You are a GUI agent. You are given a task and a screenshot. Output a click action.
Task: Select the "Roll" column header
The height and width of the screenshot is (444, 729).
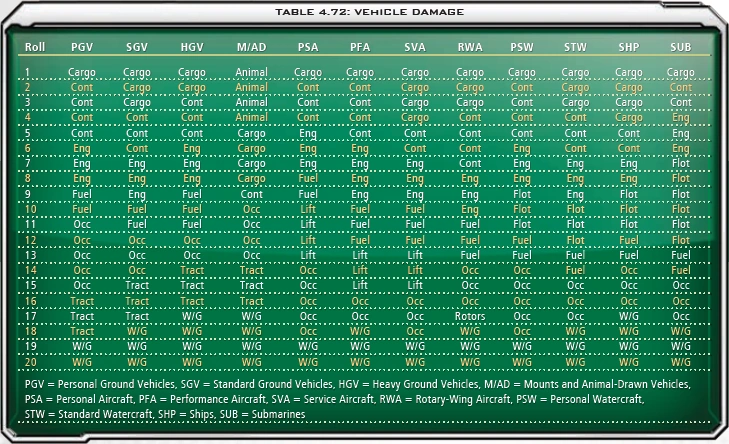[35, 47]
